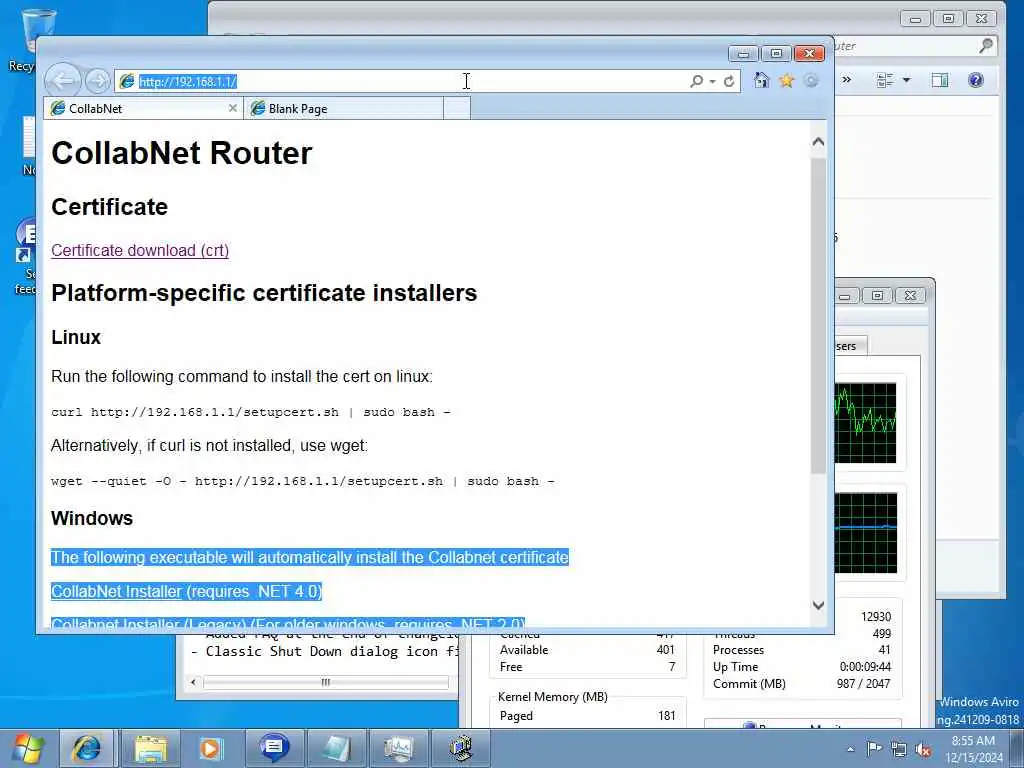This screenshot has height=768, width=1024.
Task: Click the address bar search magnifier icon
Action: tap(696, 81)
